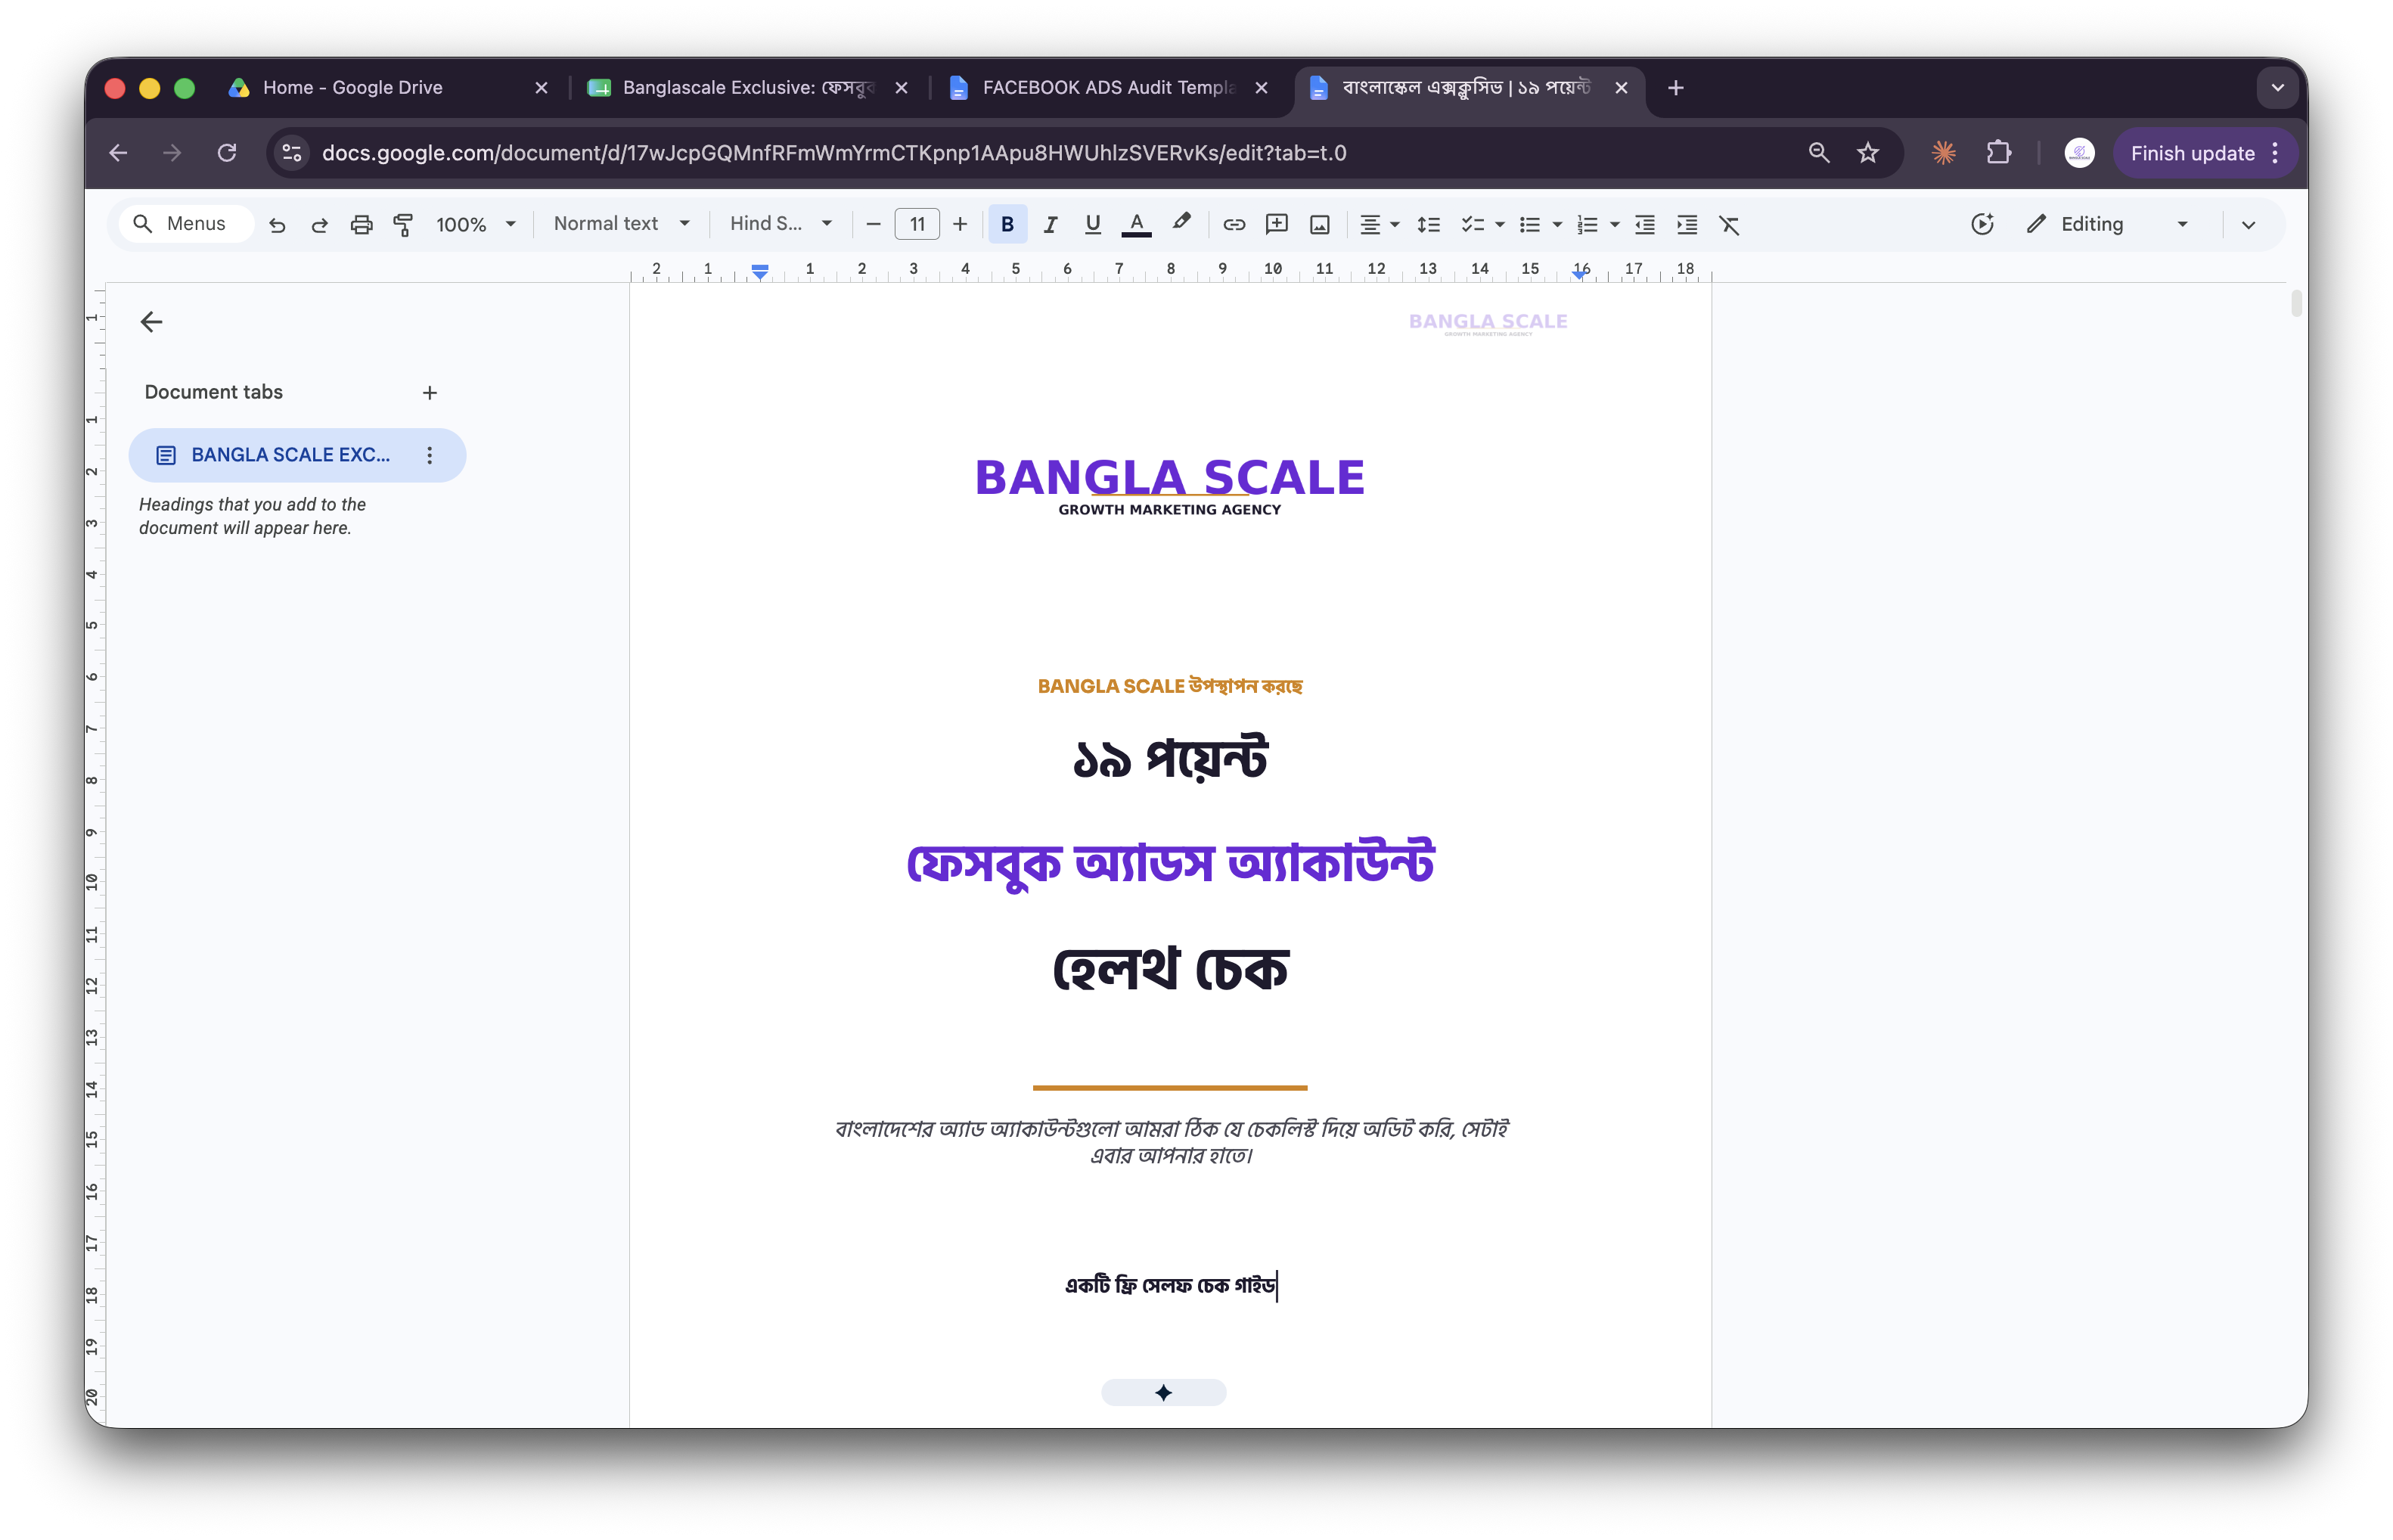Open a new browser tab
The width and height of the screenshot is (2393, 1540).
click(x=1675, y=88)
